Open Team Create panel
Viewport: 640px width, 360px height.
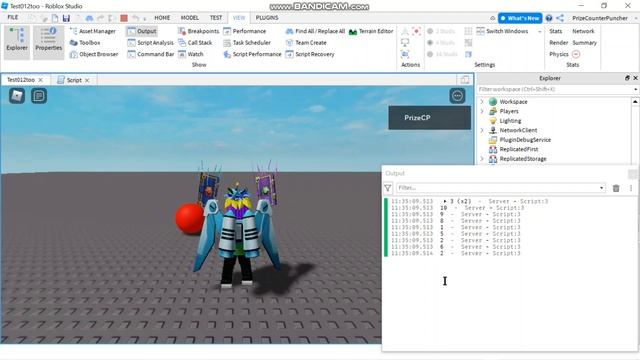point(306,42)
